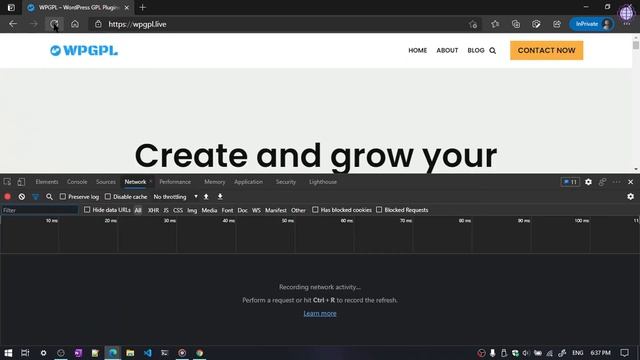Screen dimensions: 640x360
Task: Toggle the device emulation toolbar icon
Action: pyautogui.click(x=21, y=182)
